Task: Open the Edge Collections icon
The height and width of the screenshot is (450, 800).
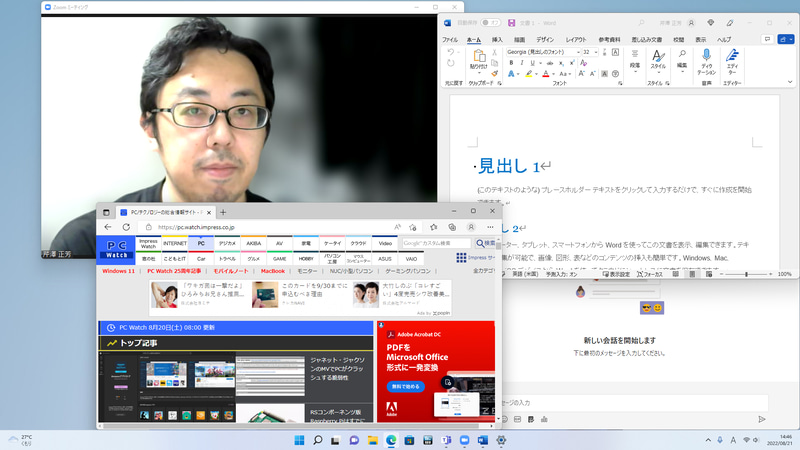Action: pos(452,227)
